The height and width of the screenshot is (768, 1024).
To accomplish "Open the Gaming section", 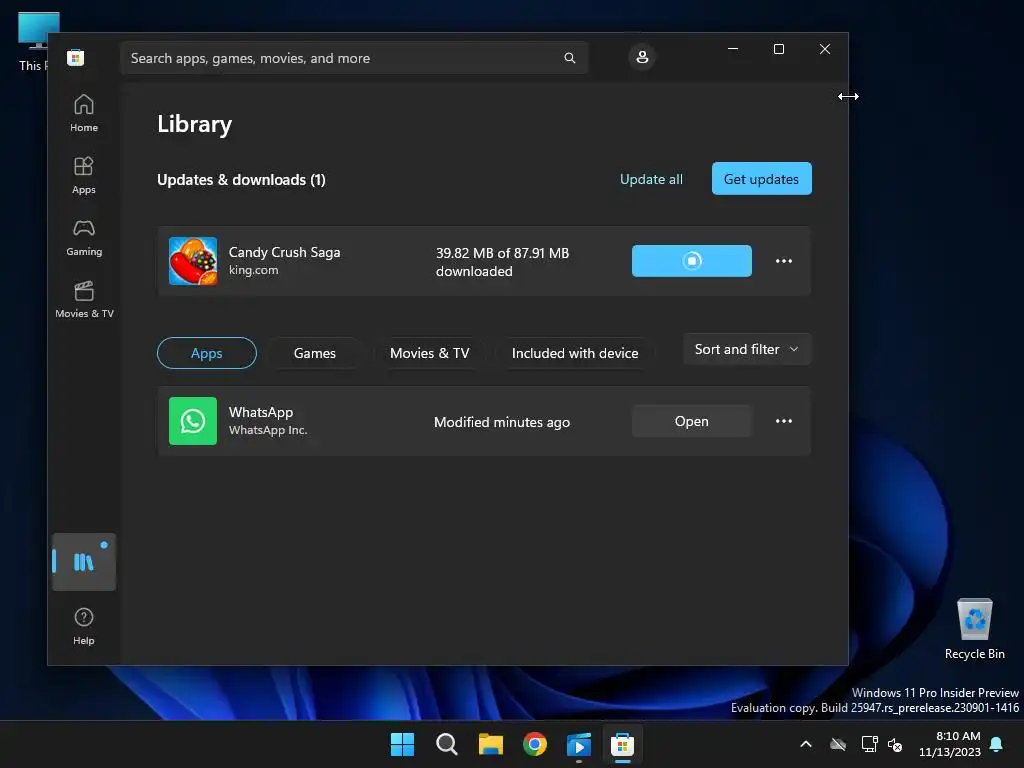I will tap(84, 237).
